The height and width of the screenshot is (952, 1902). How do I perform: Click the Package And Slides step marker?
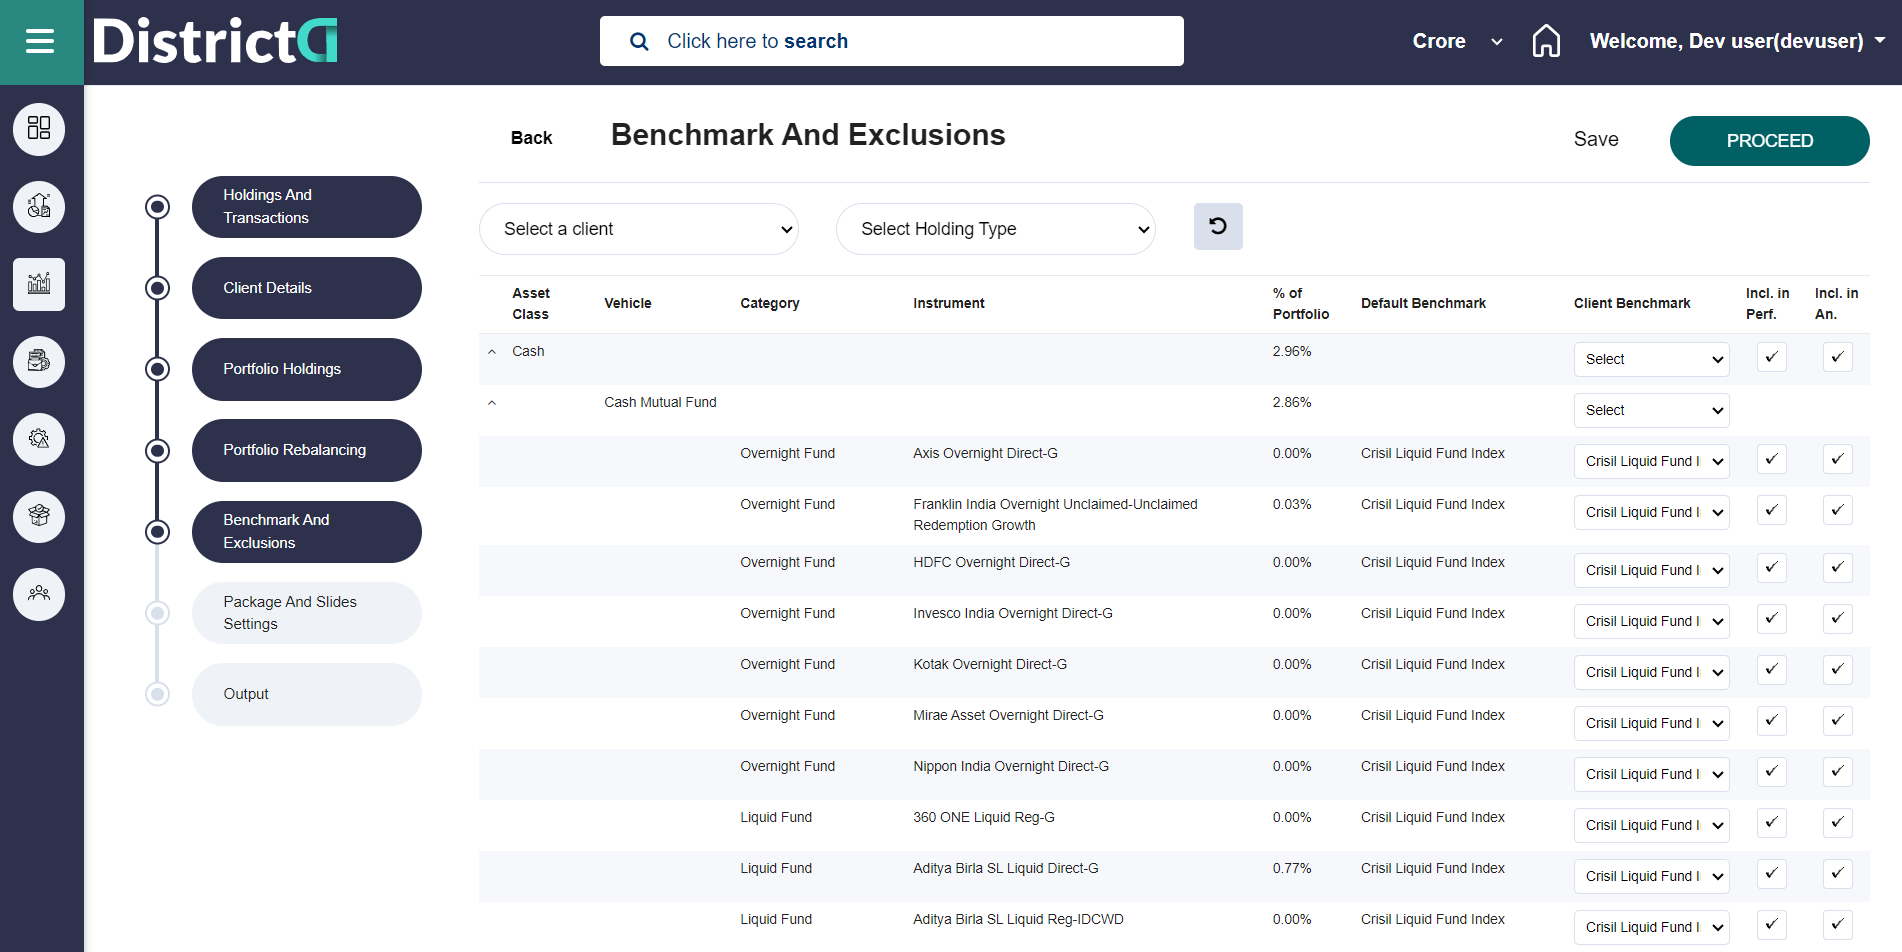157,613
